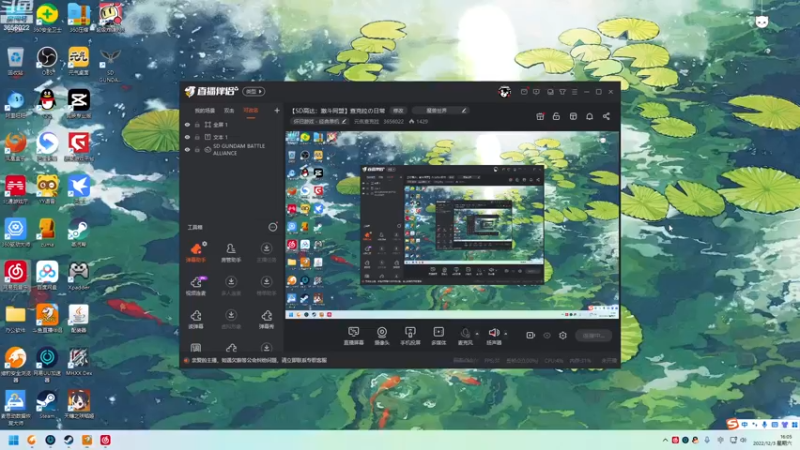Select SD GUNDAM BATTLE ALLIANCE source row
800x450 pixels.
tap(232, 149)
